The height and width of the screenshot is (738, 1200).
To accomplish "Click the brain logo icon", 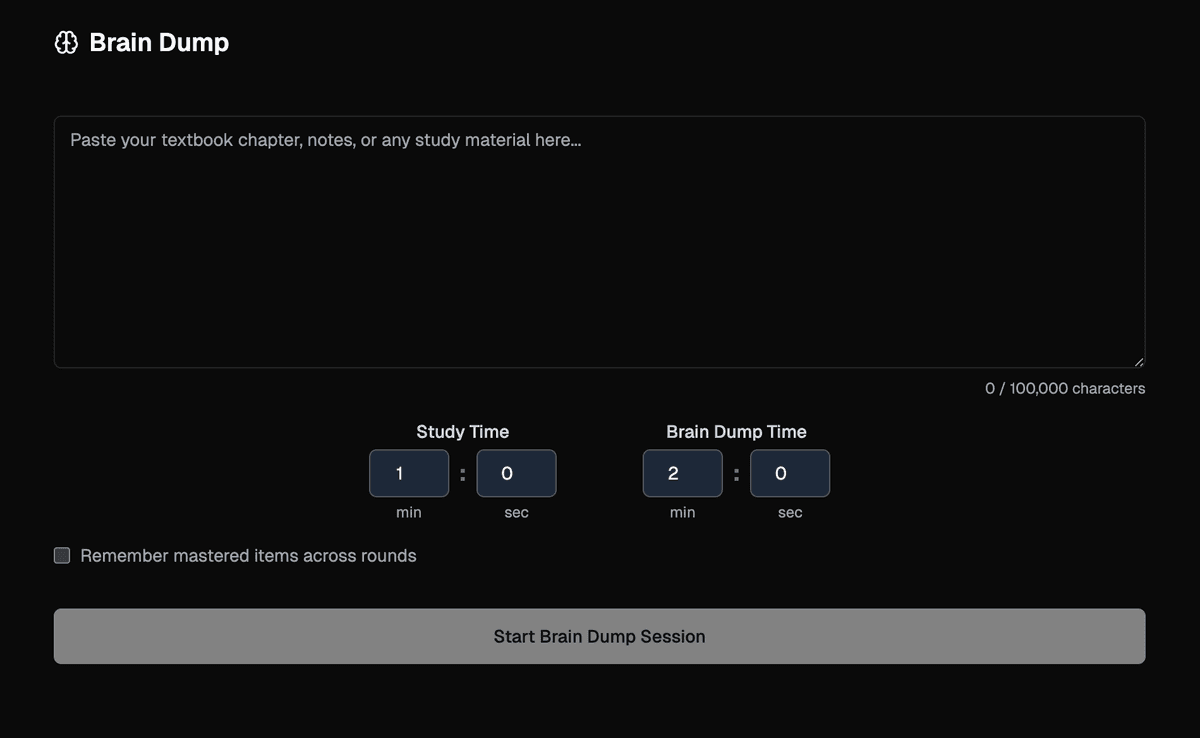I will (66, 43).
